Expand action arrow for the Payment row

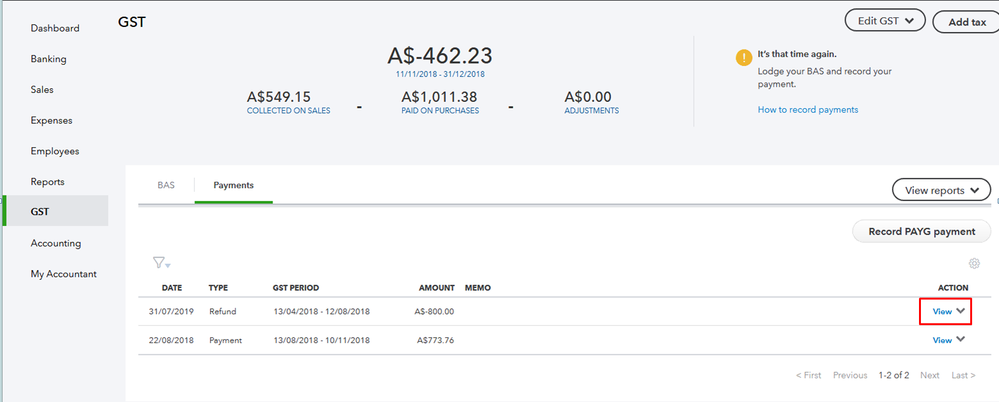tap(962, 339)
